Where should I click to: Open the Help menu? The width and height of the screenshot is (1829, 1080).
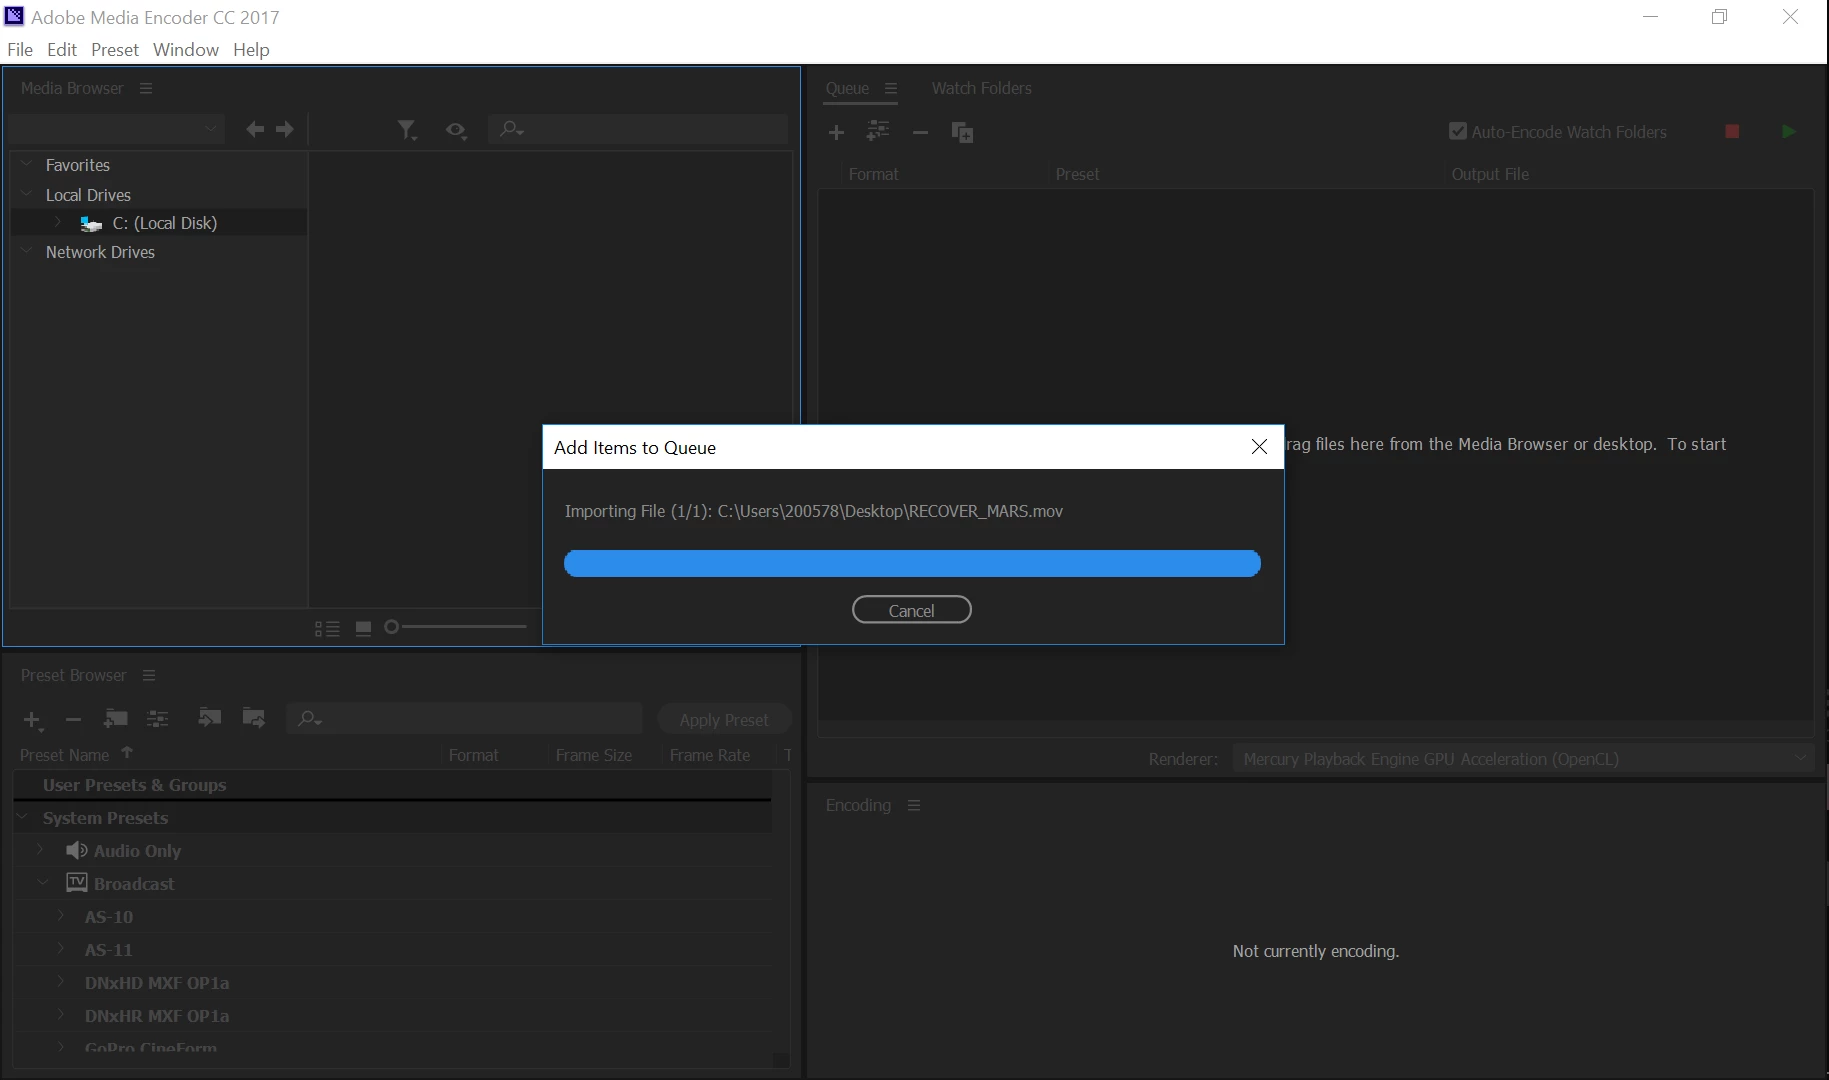251,49
